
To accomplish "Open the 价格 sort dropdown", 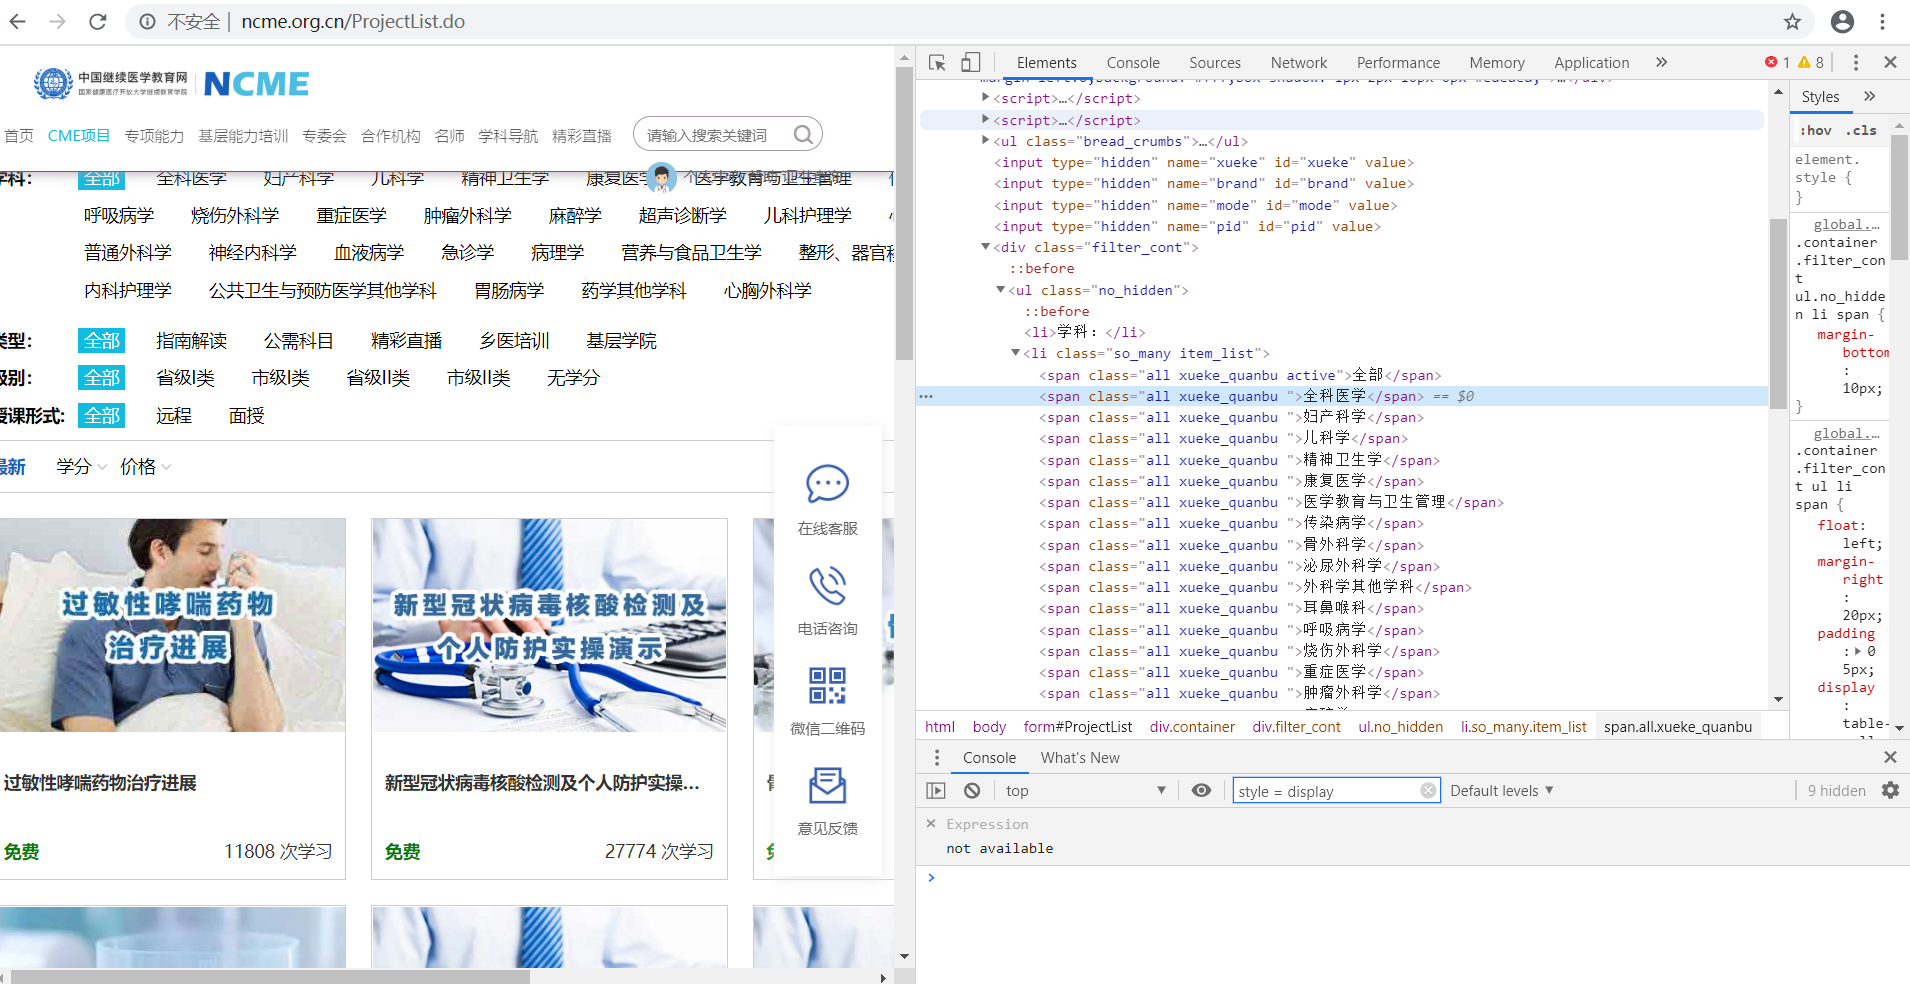I will point(146,466).
